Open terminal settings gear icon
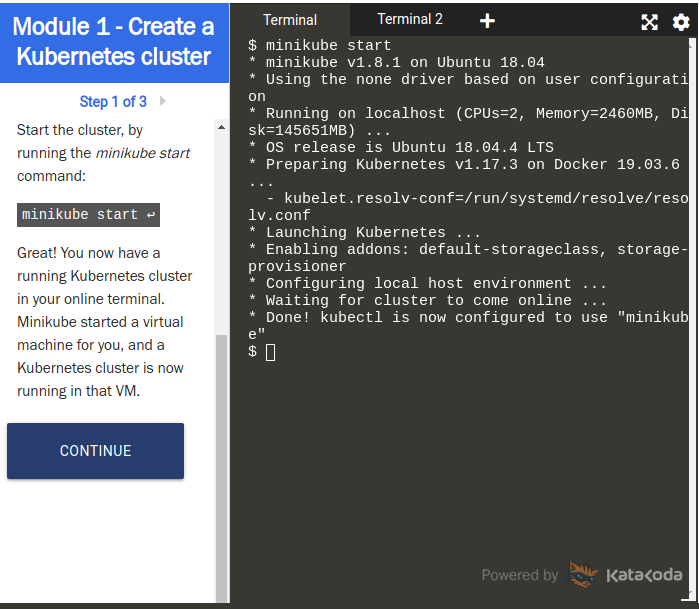 [681, 22]
